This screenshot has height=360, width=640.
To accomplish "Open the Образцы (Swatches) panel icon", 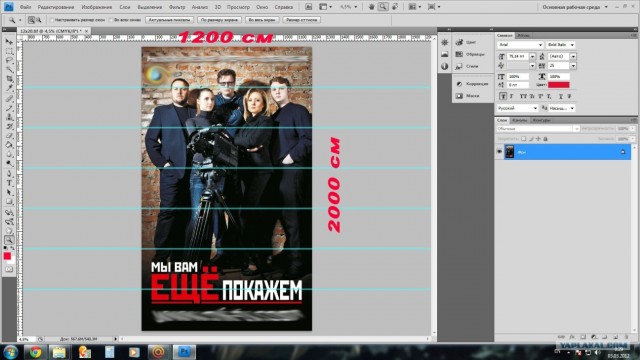I will coord(459,54).
